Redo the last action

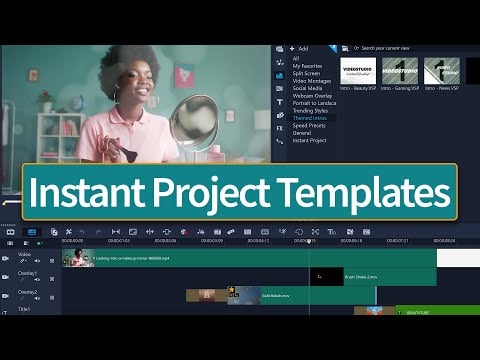98,232
